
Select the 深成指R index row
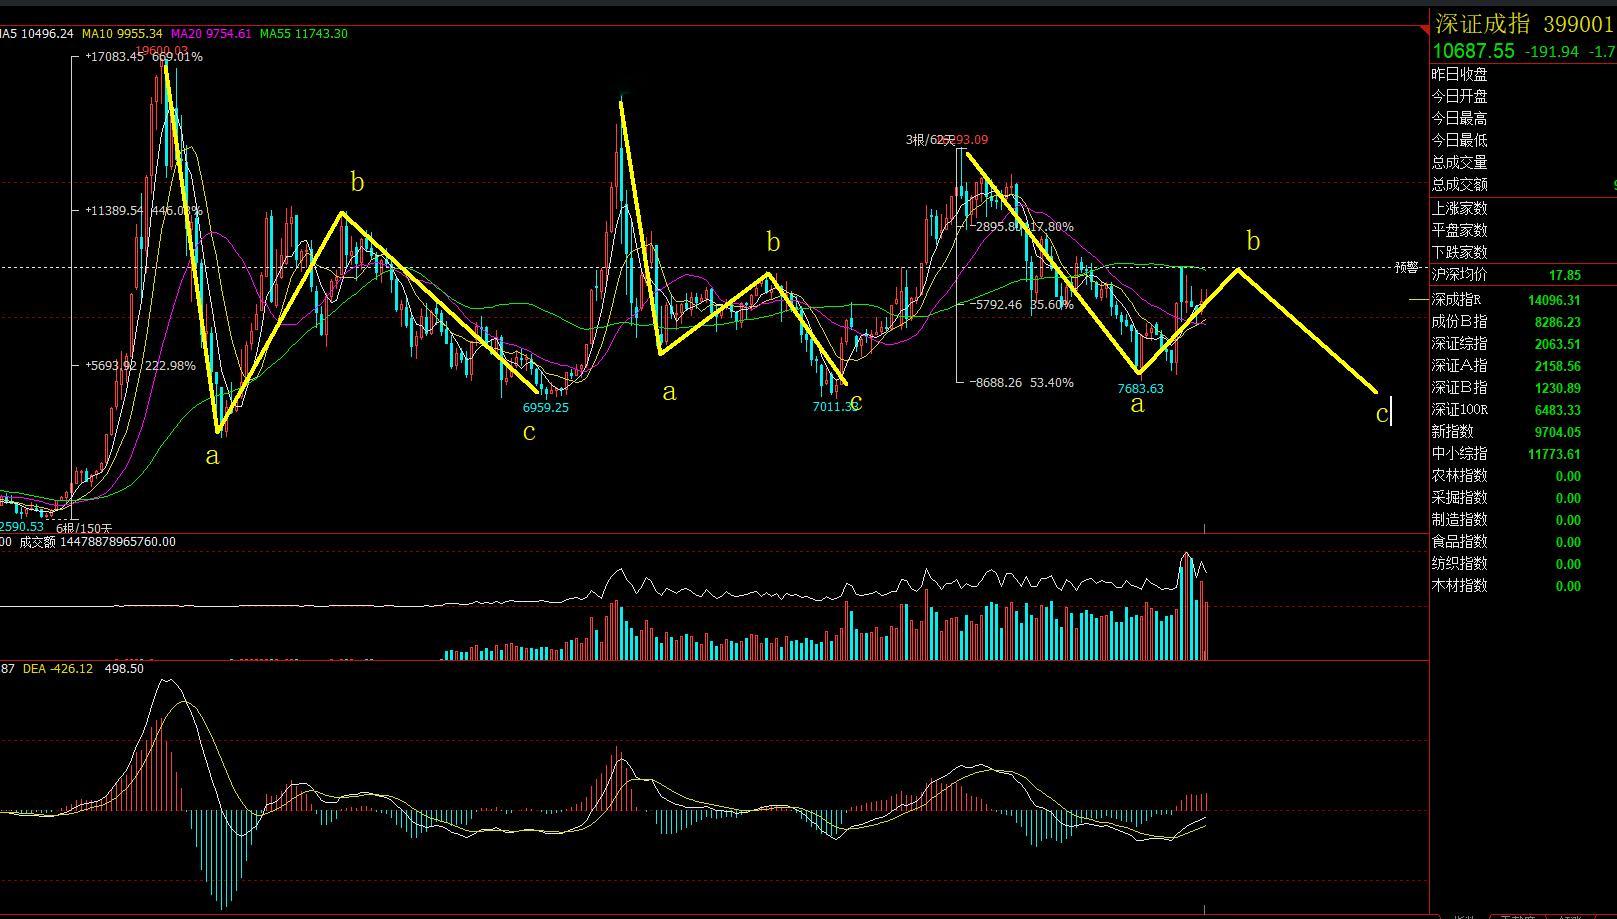point(1523,300)
